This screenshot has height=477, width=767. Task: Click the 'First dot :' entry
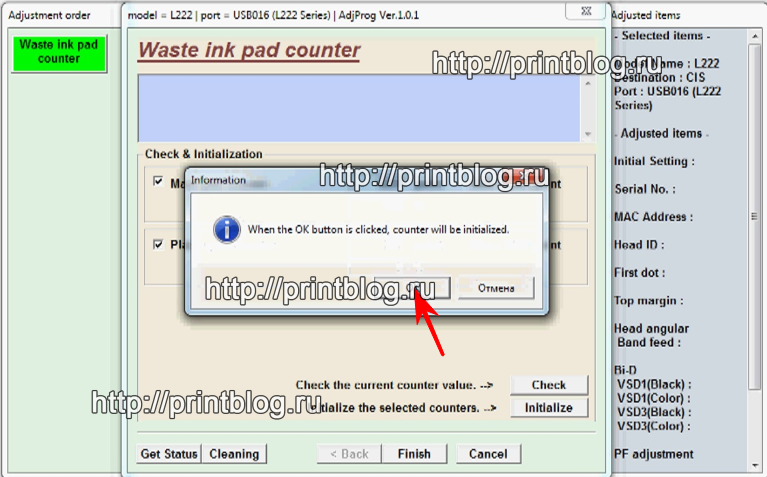pos(639,273)
